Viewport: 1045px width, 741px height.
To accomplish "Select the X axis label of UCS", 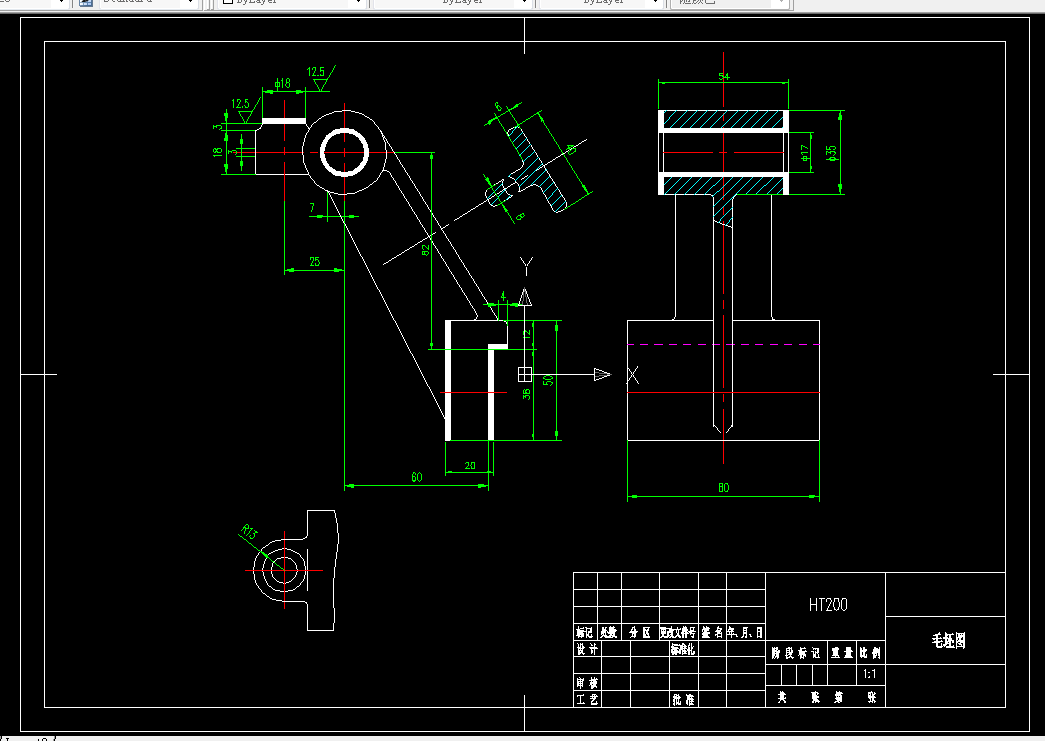I will pos(633,375).
